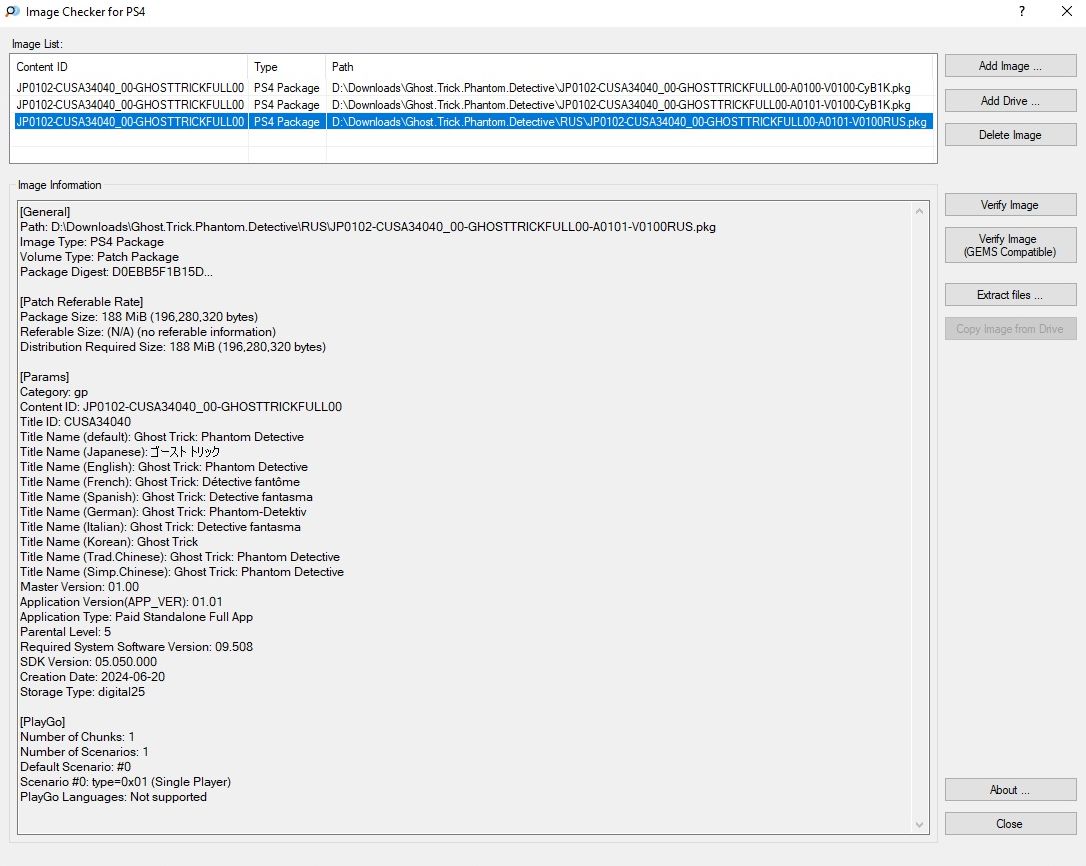Click the Title Name (Japanese) line
Viewport: 1086px width, 866px height.
(120, 452)
